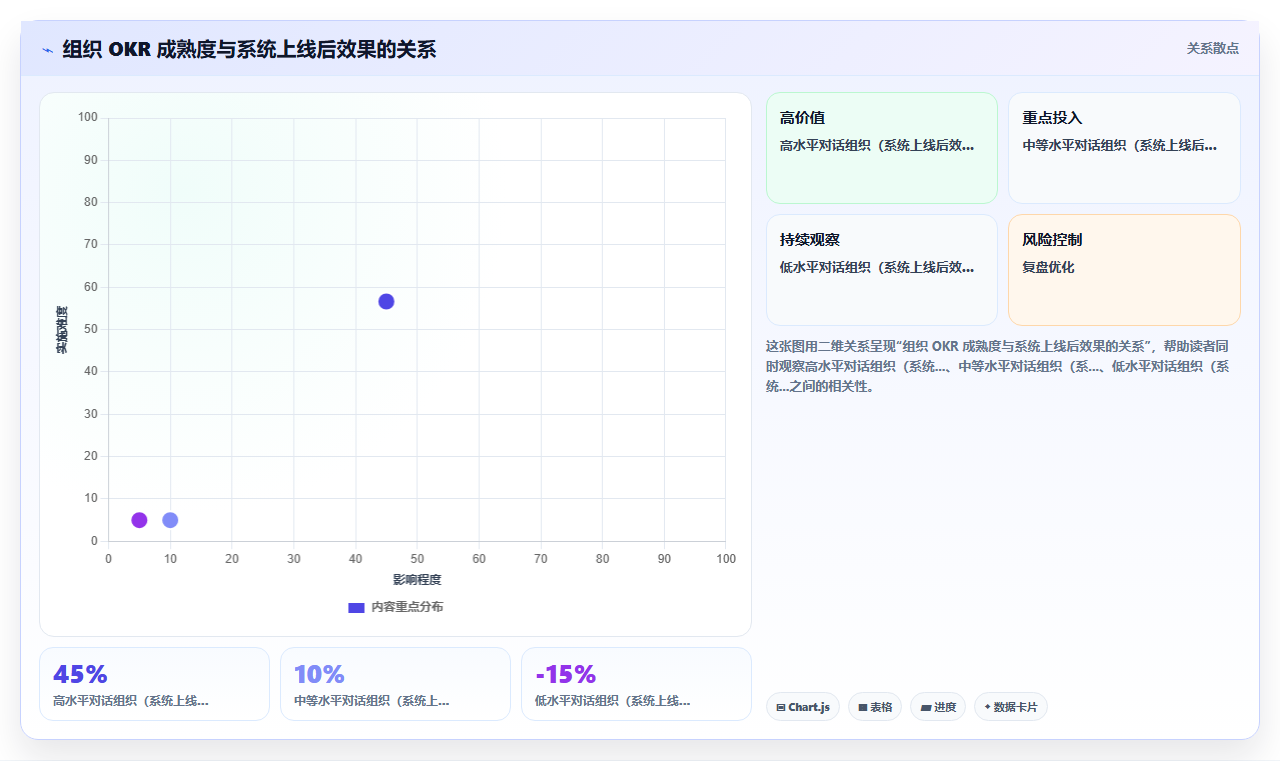Click the x-axis title 影响程度
The height and width of the screenshot is (761, 1280).
click(417, 580)
